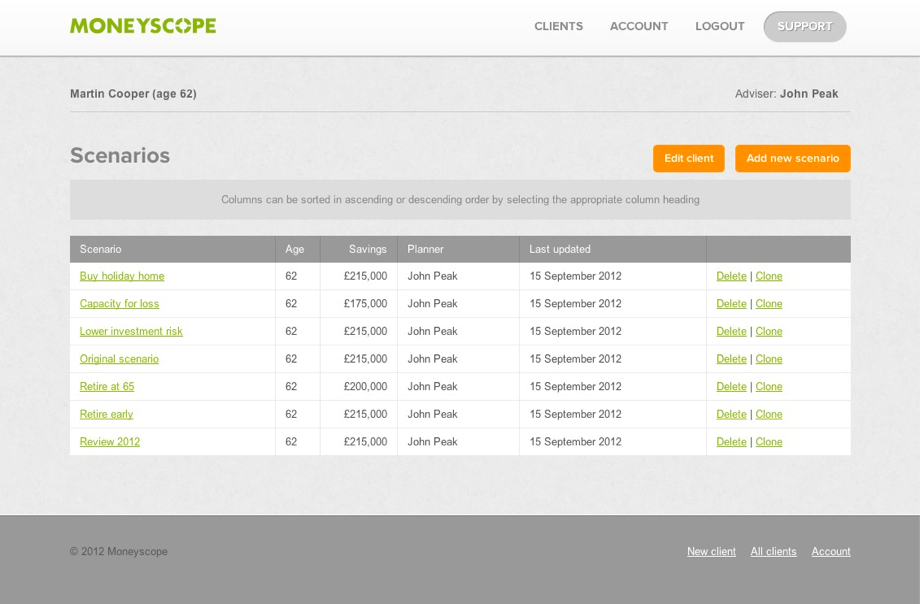Clone the Buy holiday home scenario
This screenshot has height=604, width=920.
click(x=769, y=276)
